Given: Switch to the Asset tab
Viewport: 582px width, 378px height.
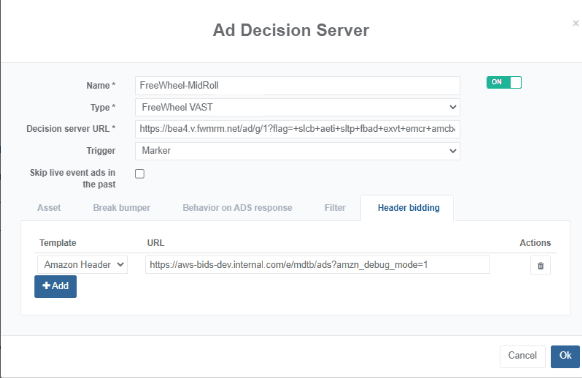Looking at the screenshot, I should [49, 208].
